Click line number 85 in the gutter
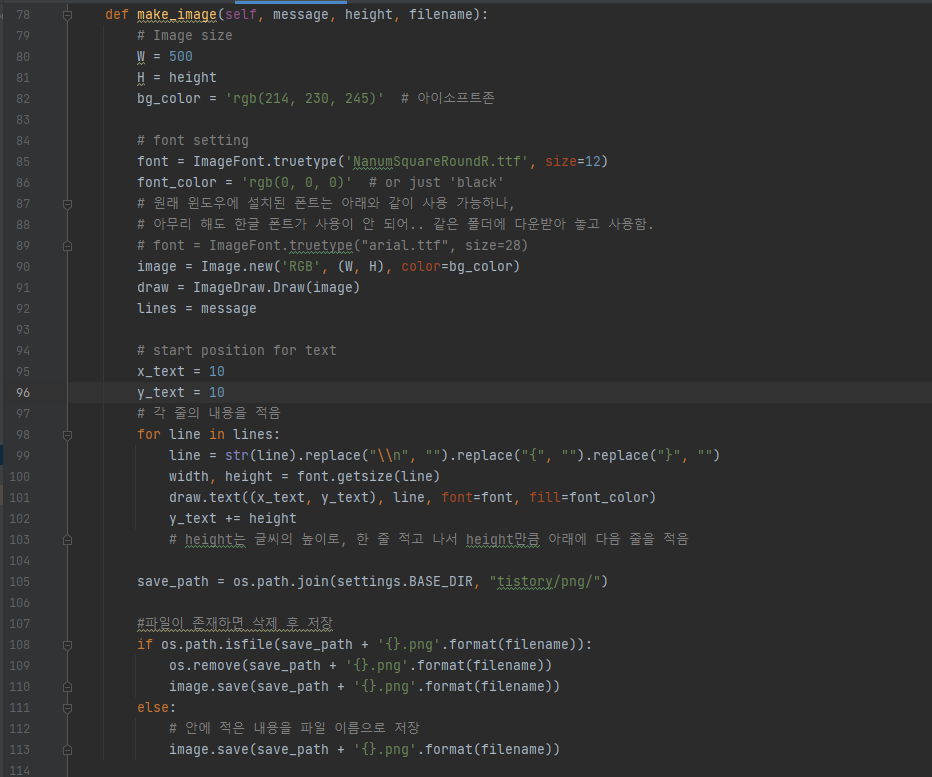 coord(23,162)
